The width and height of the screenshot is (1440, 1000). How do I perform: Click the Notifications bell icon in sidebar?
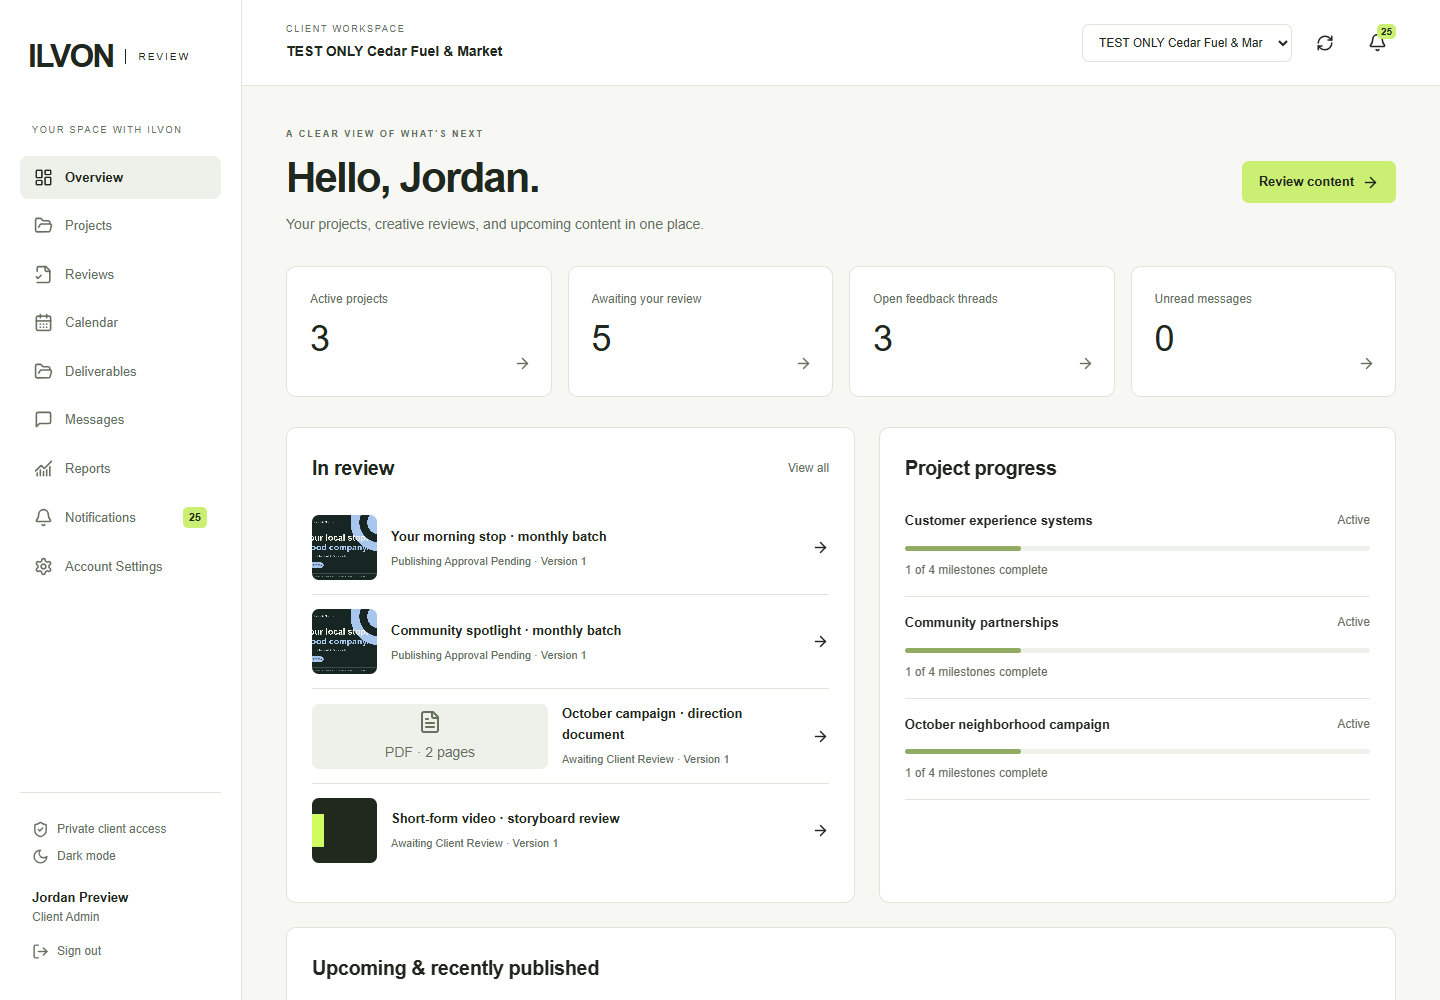coord(43,517)
